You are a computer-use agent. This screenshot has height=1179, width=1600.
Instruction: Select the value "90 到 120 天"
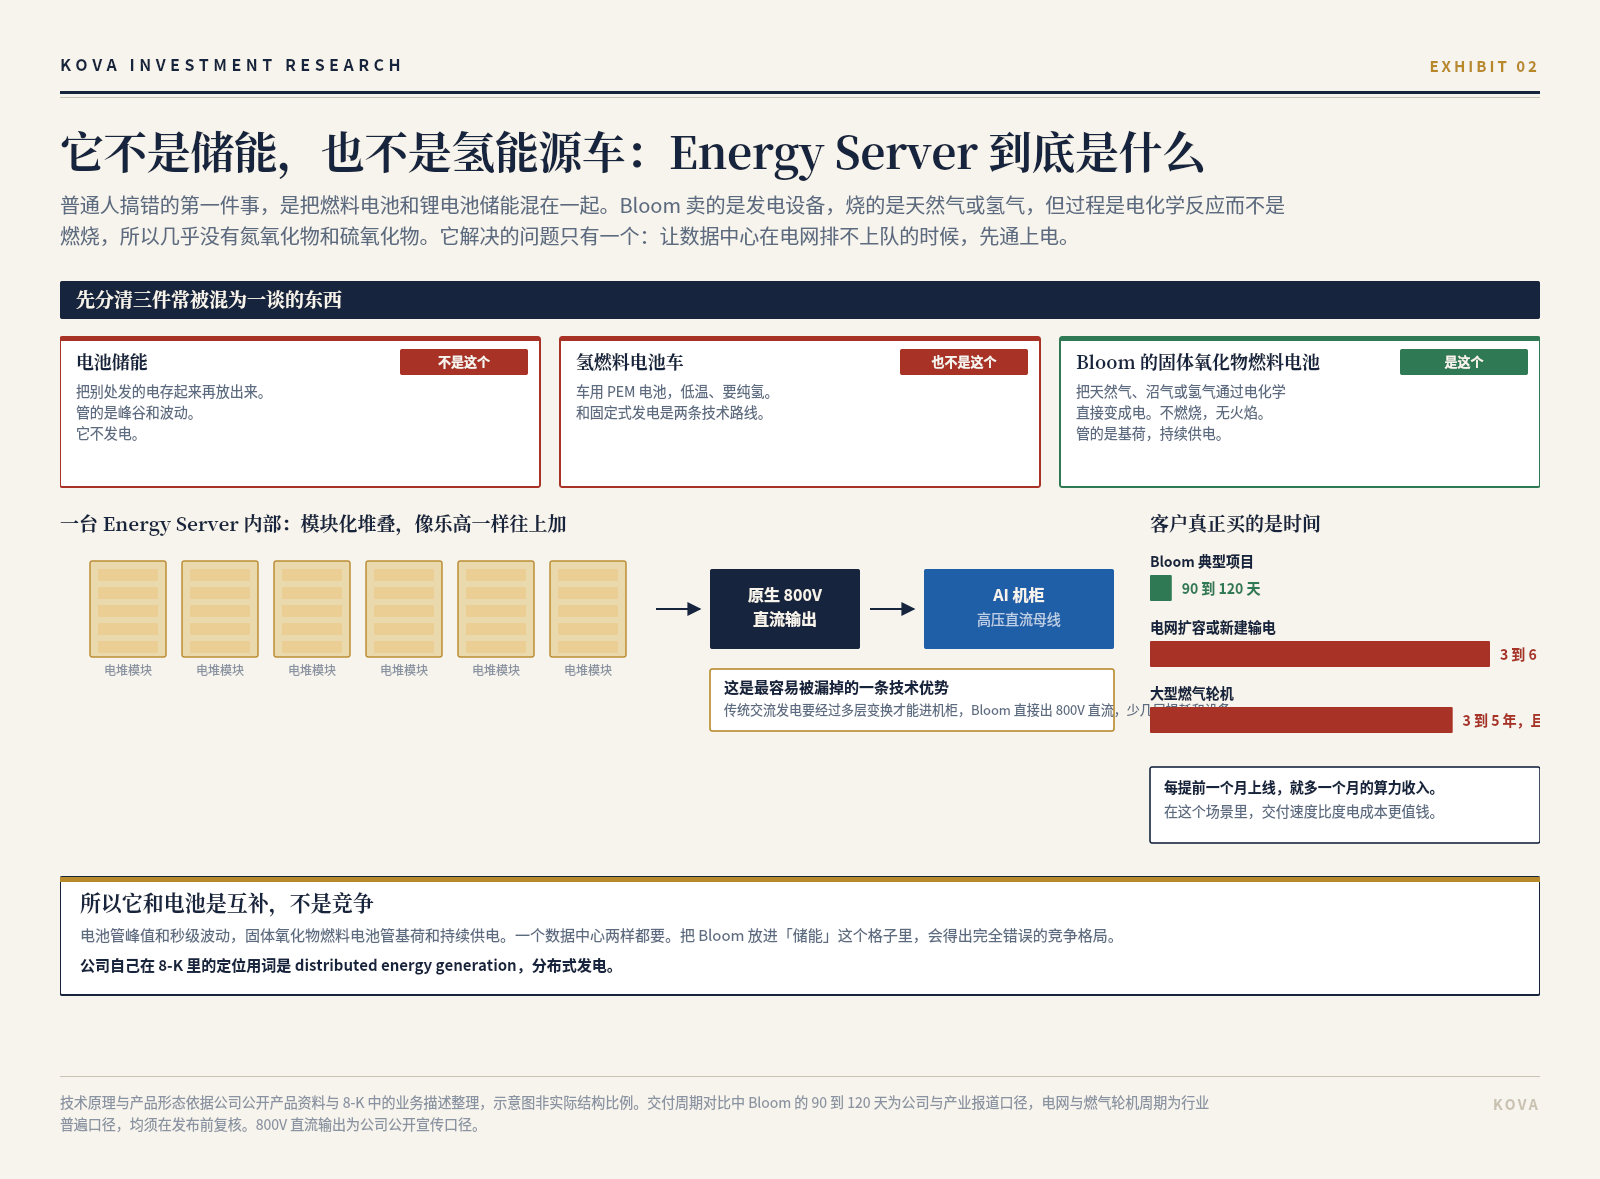[x=1221, y=589]
